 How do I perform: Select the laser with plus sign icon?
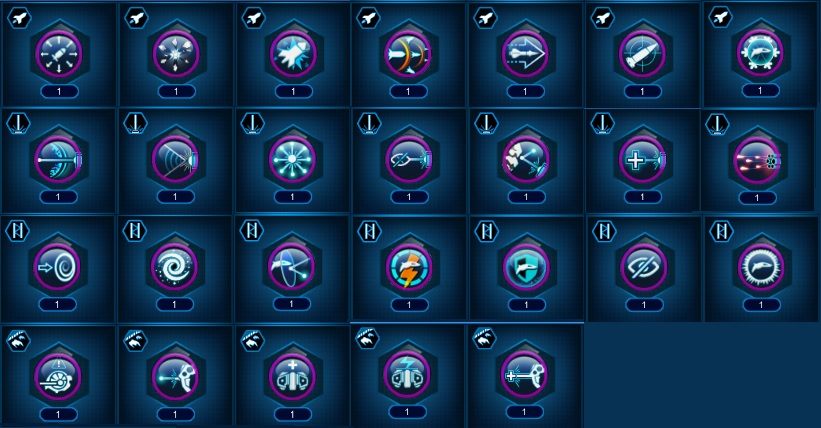(x=642, y=159)
